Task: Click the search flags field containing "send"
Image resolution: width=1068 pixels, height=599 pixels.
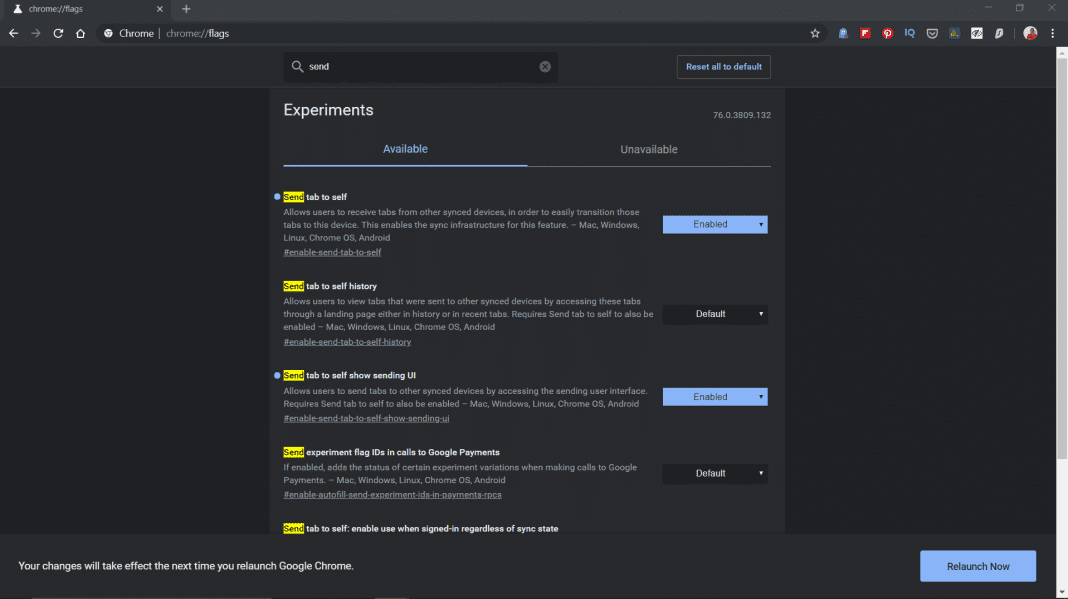Action: [421, 67]
